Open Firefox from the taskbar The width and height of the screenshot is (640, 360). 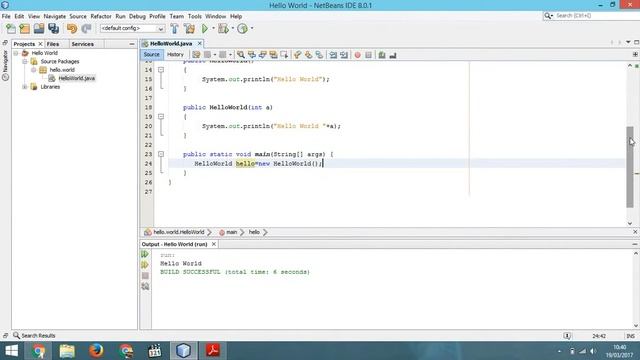tap(96, 351)
